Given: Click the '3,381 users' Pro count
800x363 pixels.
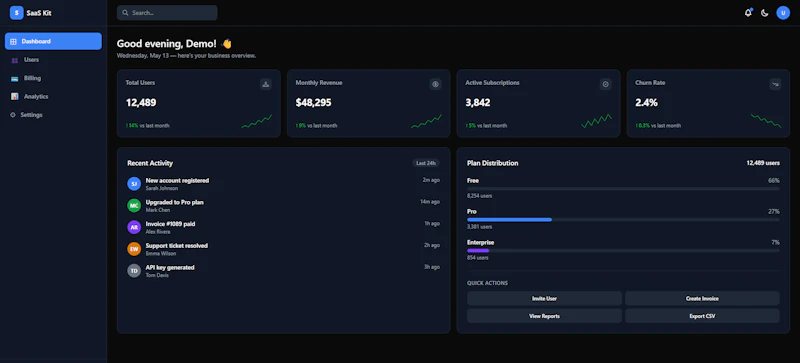Looking at the screenshot, I should 480,227.
